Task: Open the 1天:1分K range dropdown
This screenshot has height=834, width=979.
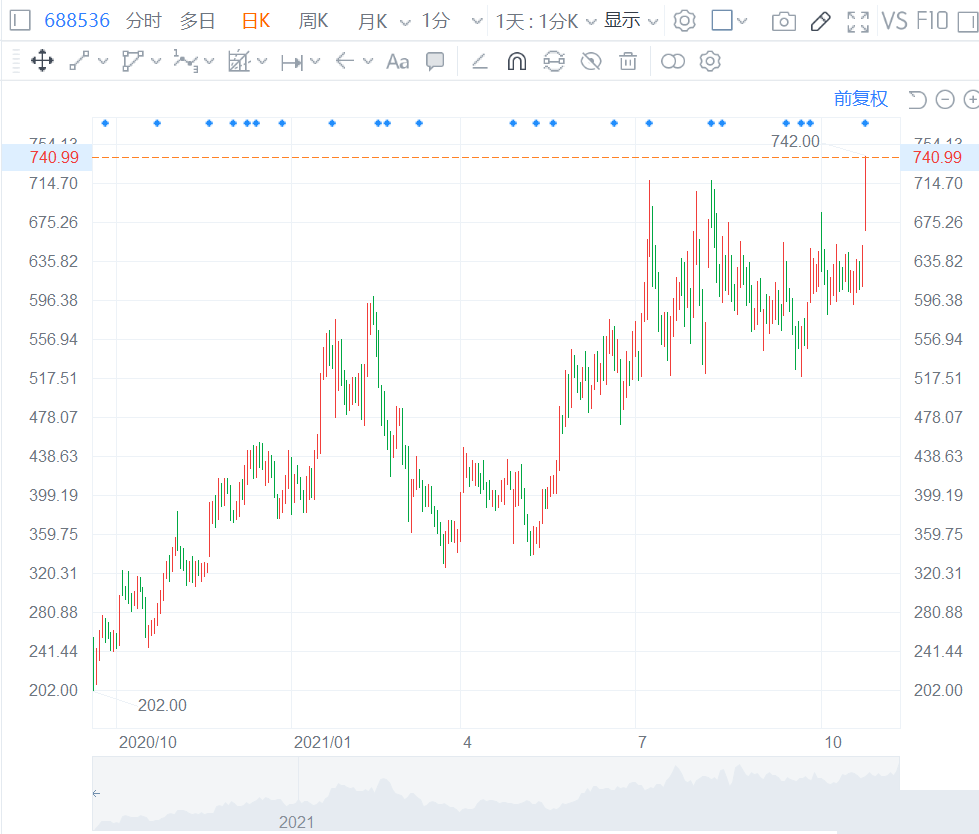Action: 546,21
